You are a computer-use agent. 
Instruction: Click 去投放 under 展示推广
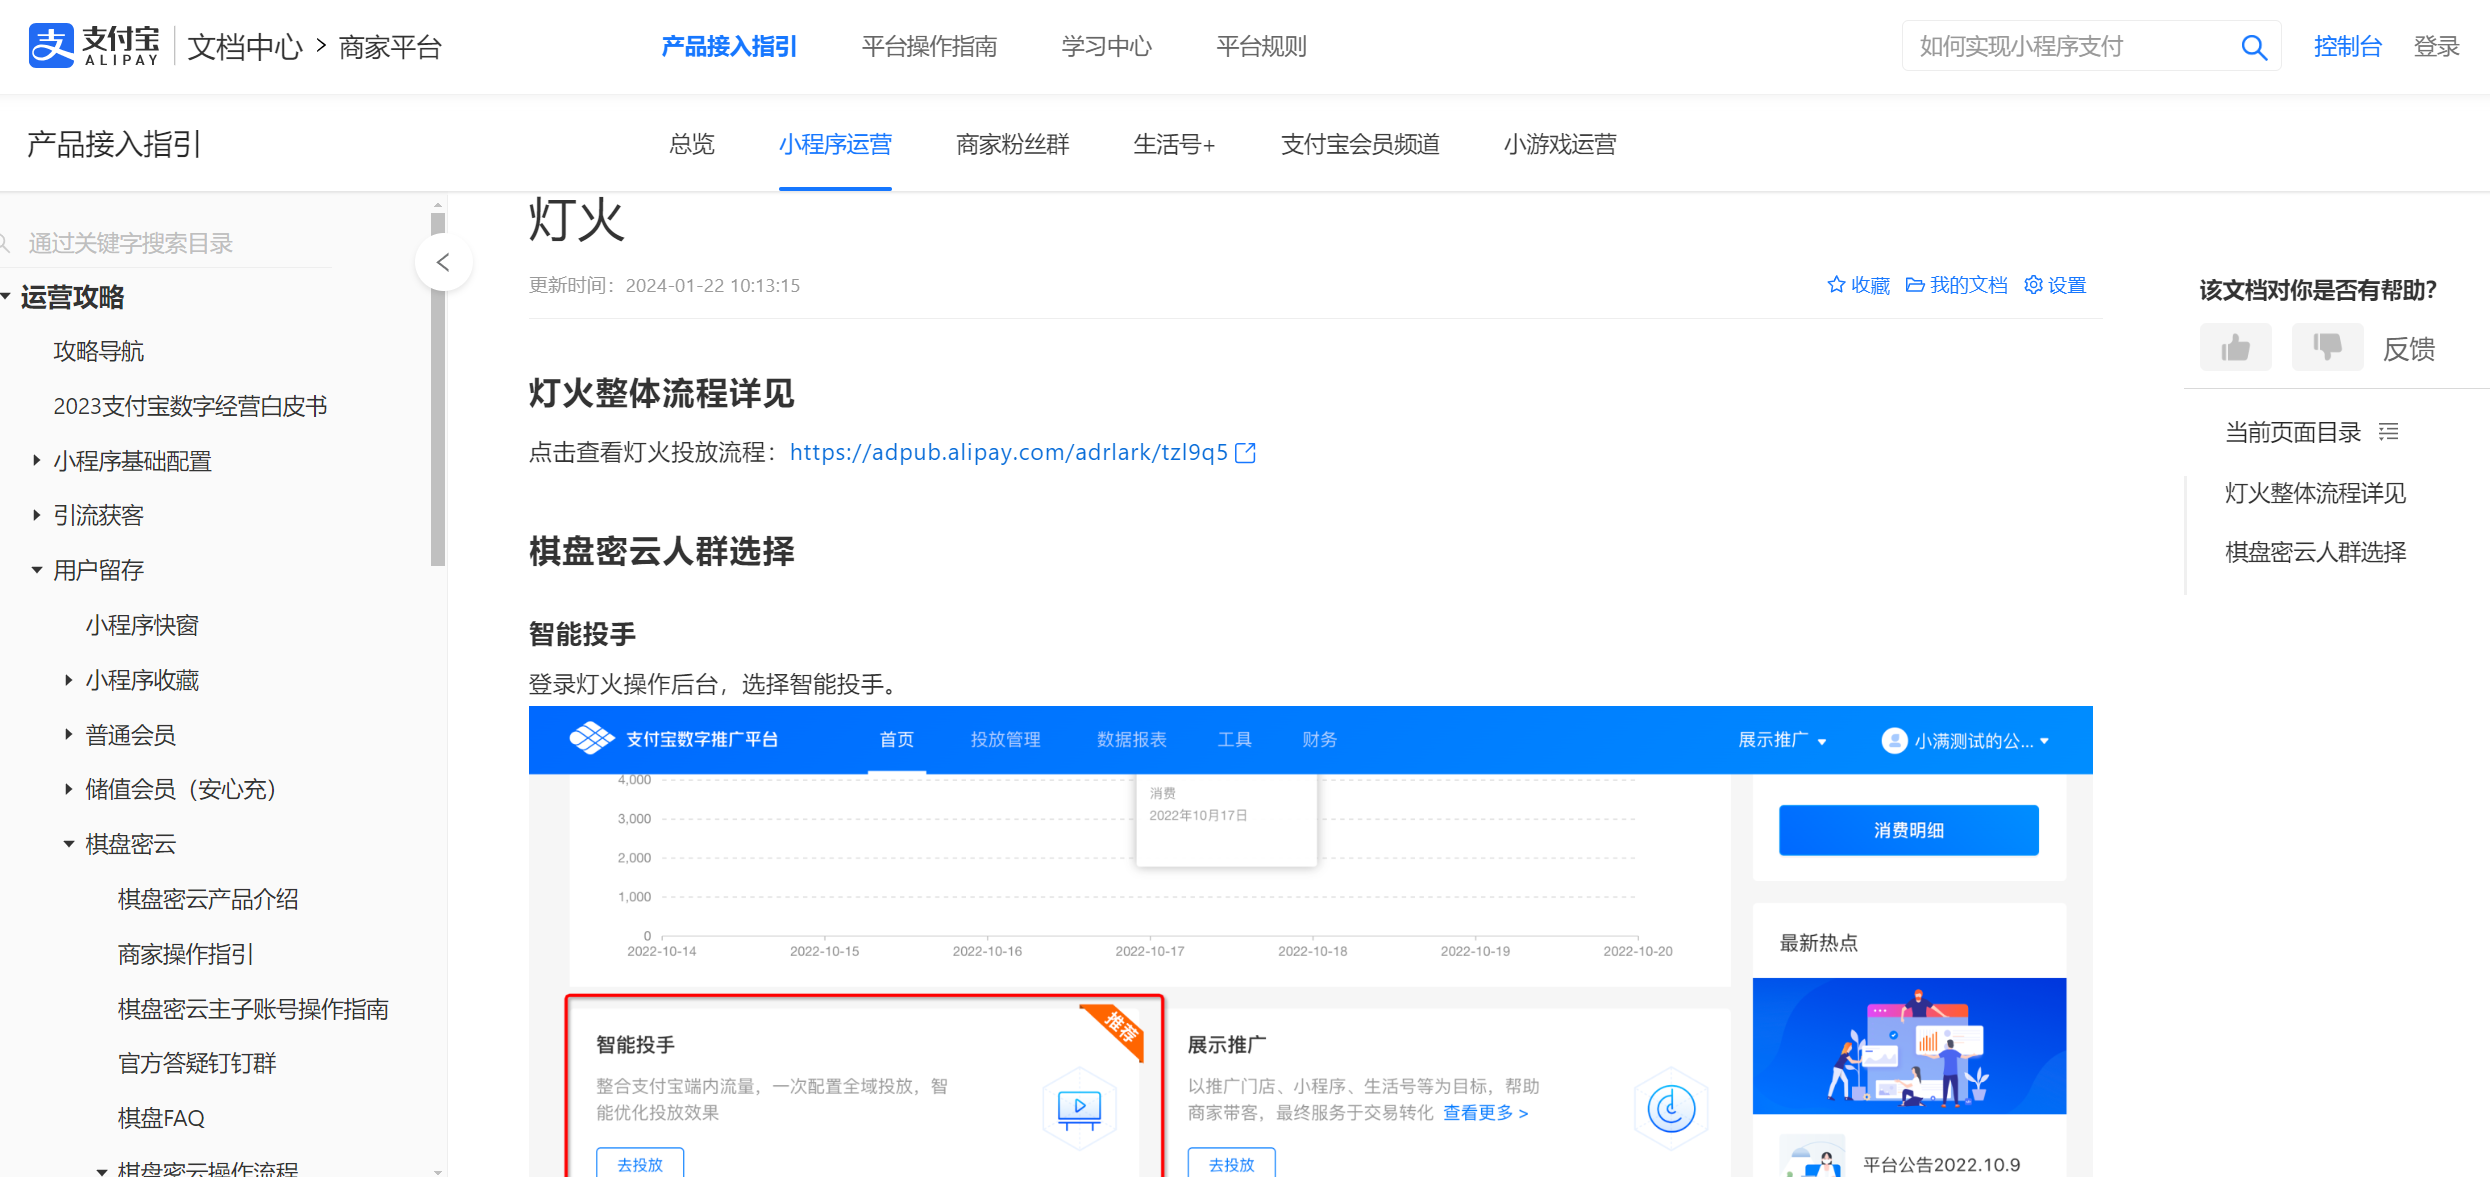click(x=1231, y=1164)
